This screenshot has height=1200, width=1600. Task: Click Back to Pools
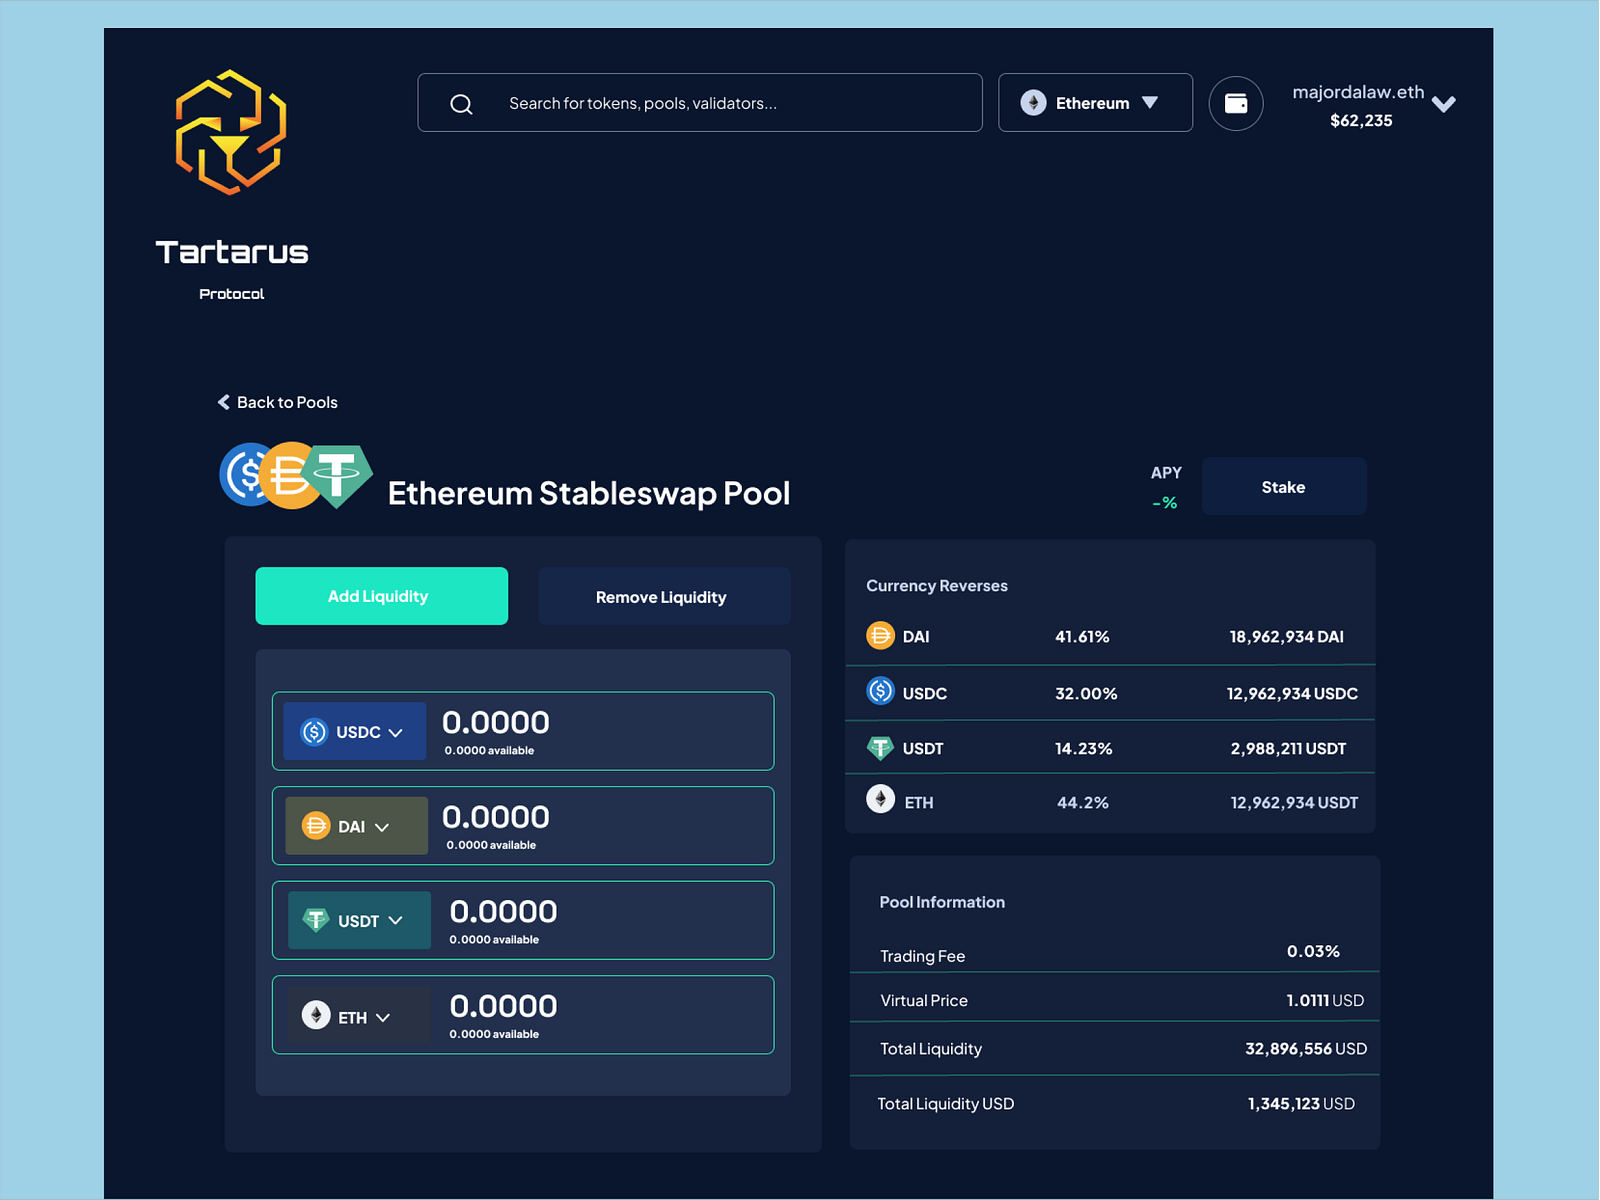pyautogui.click(x=278, y=402)
